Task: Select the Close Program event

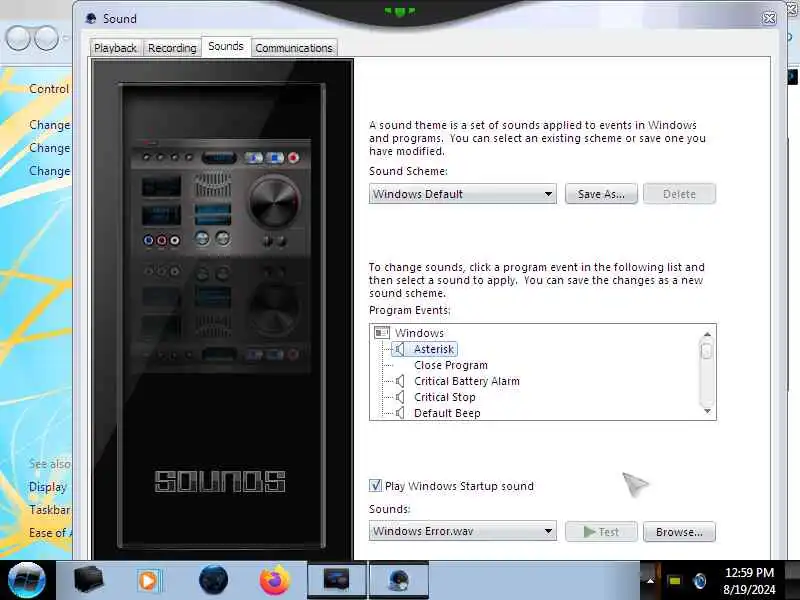Action: tap(451, 365)
